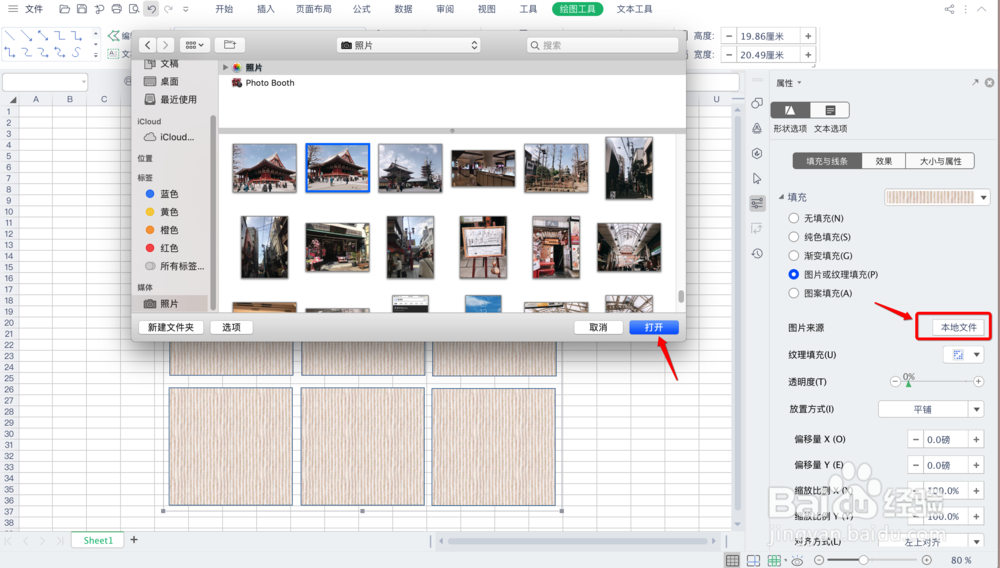This screenshot has width=1000, height=568.
Task: Click the save disk icon in toolbar
Action: coord(82,9)
